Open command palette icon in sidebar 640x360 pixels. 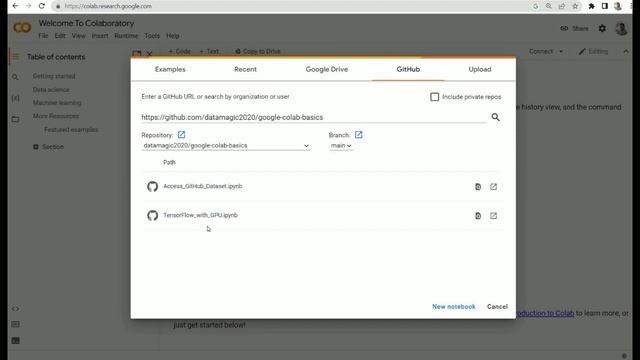[15, 324]
